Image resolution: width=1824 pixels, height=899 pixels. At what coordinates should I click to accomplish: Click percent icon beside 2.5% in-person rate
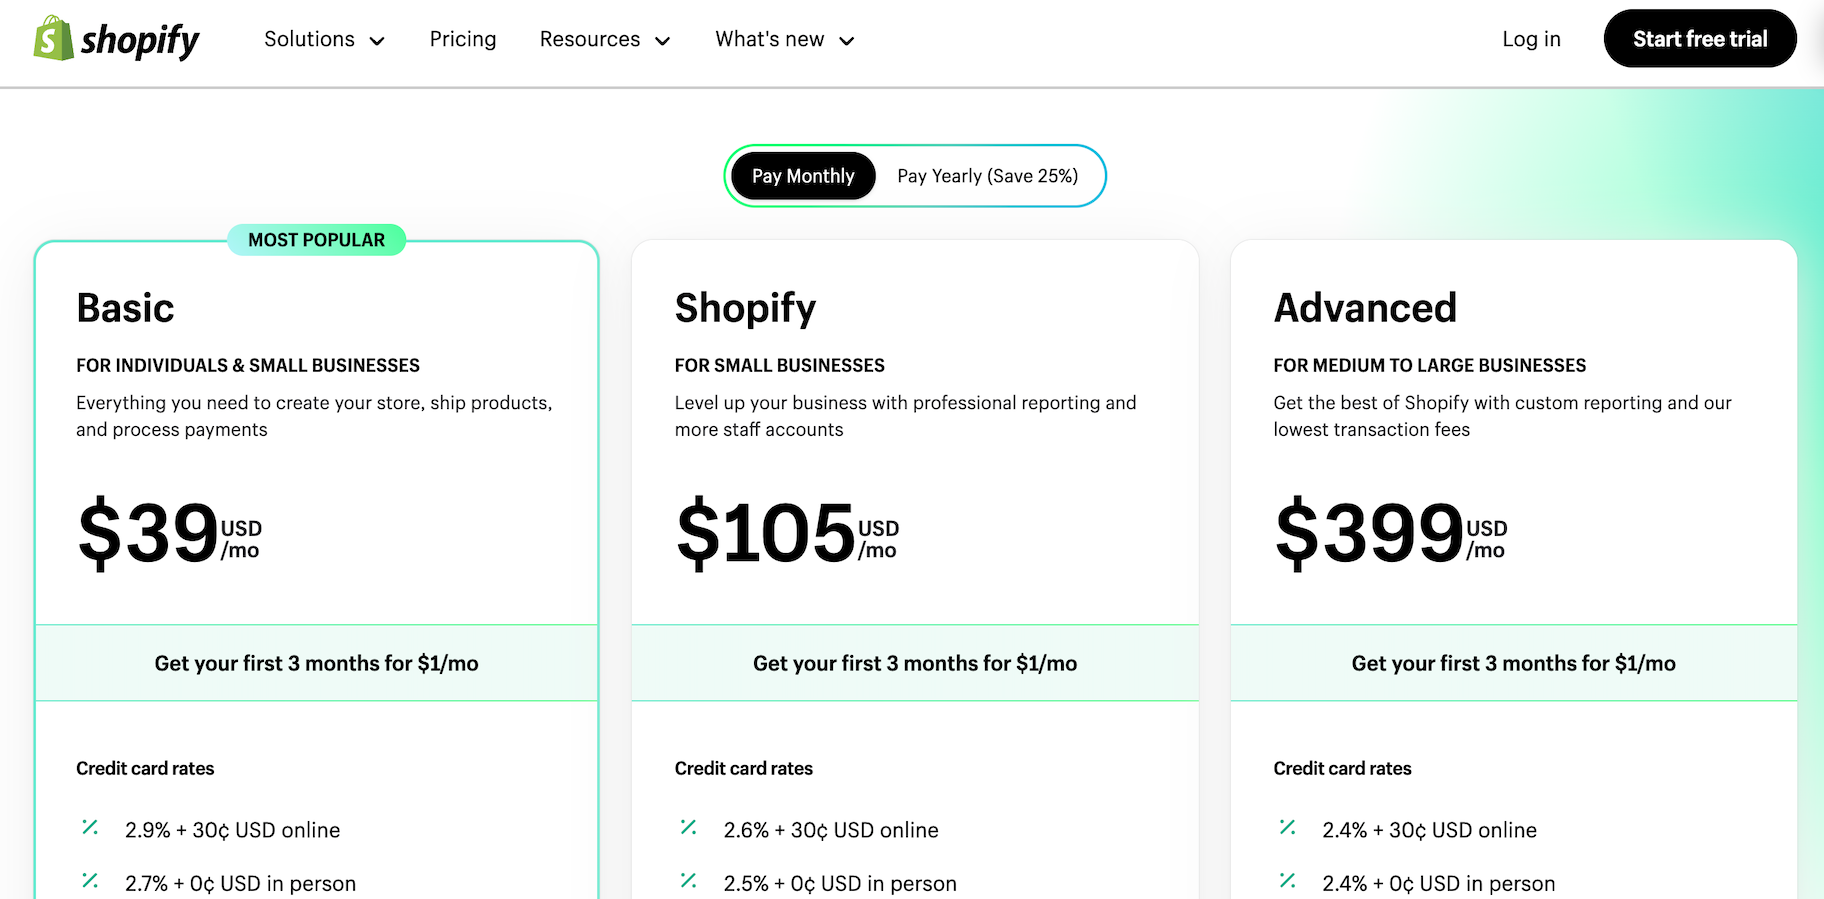coord(688,881)
